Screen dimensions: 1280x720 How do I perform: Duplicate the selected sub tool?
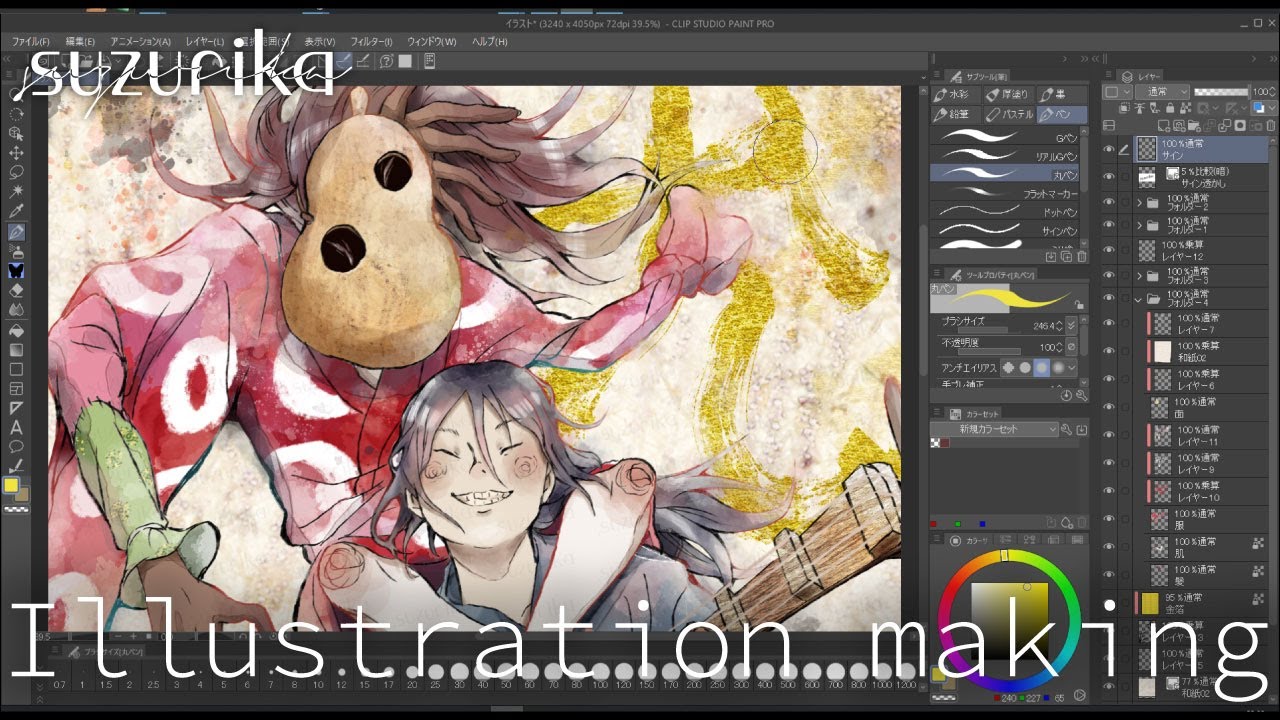pyautogui.click(x=1066, y=257)
